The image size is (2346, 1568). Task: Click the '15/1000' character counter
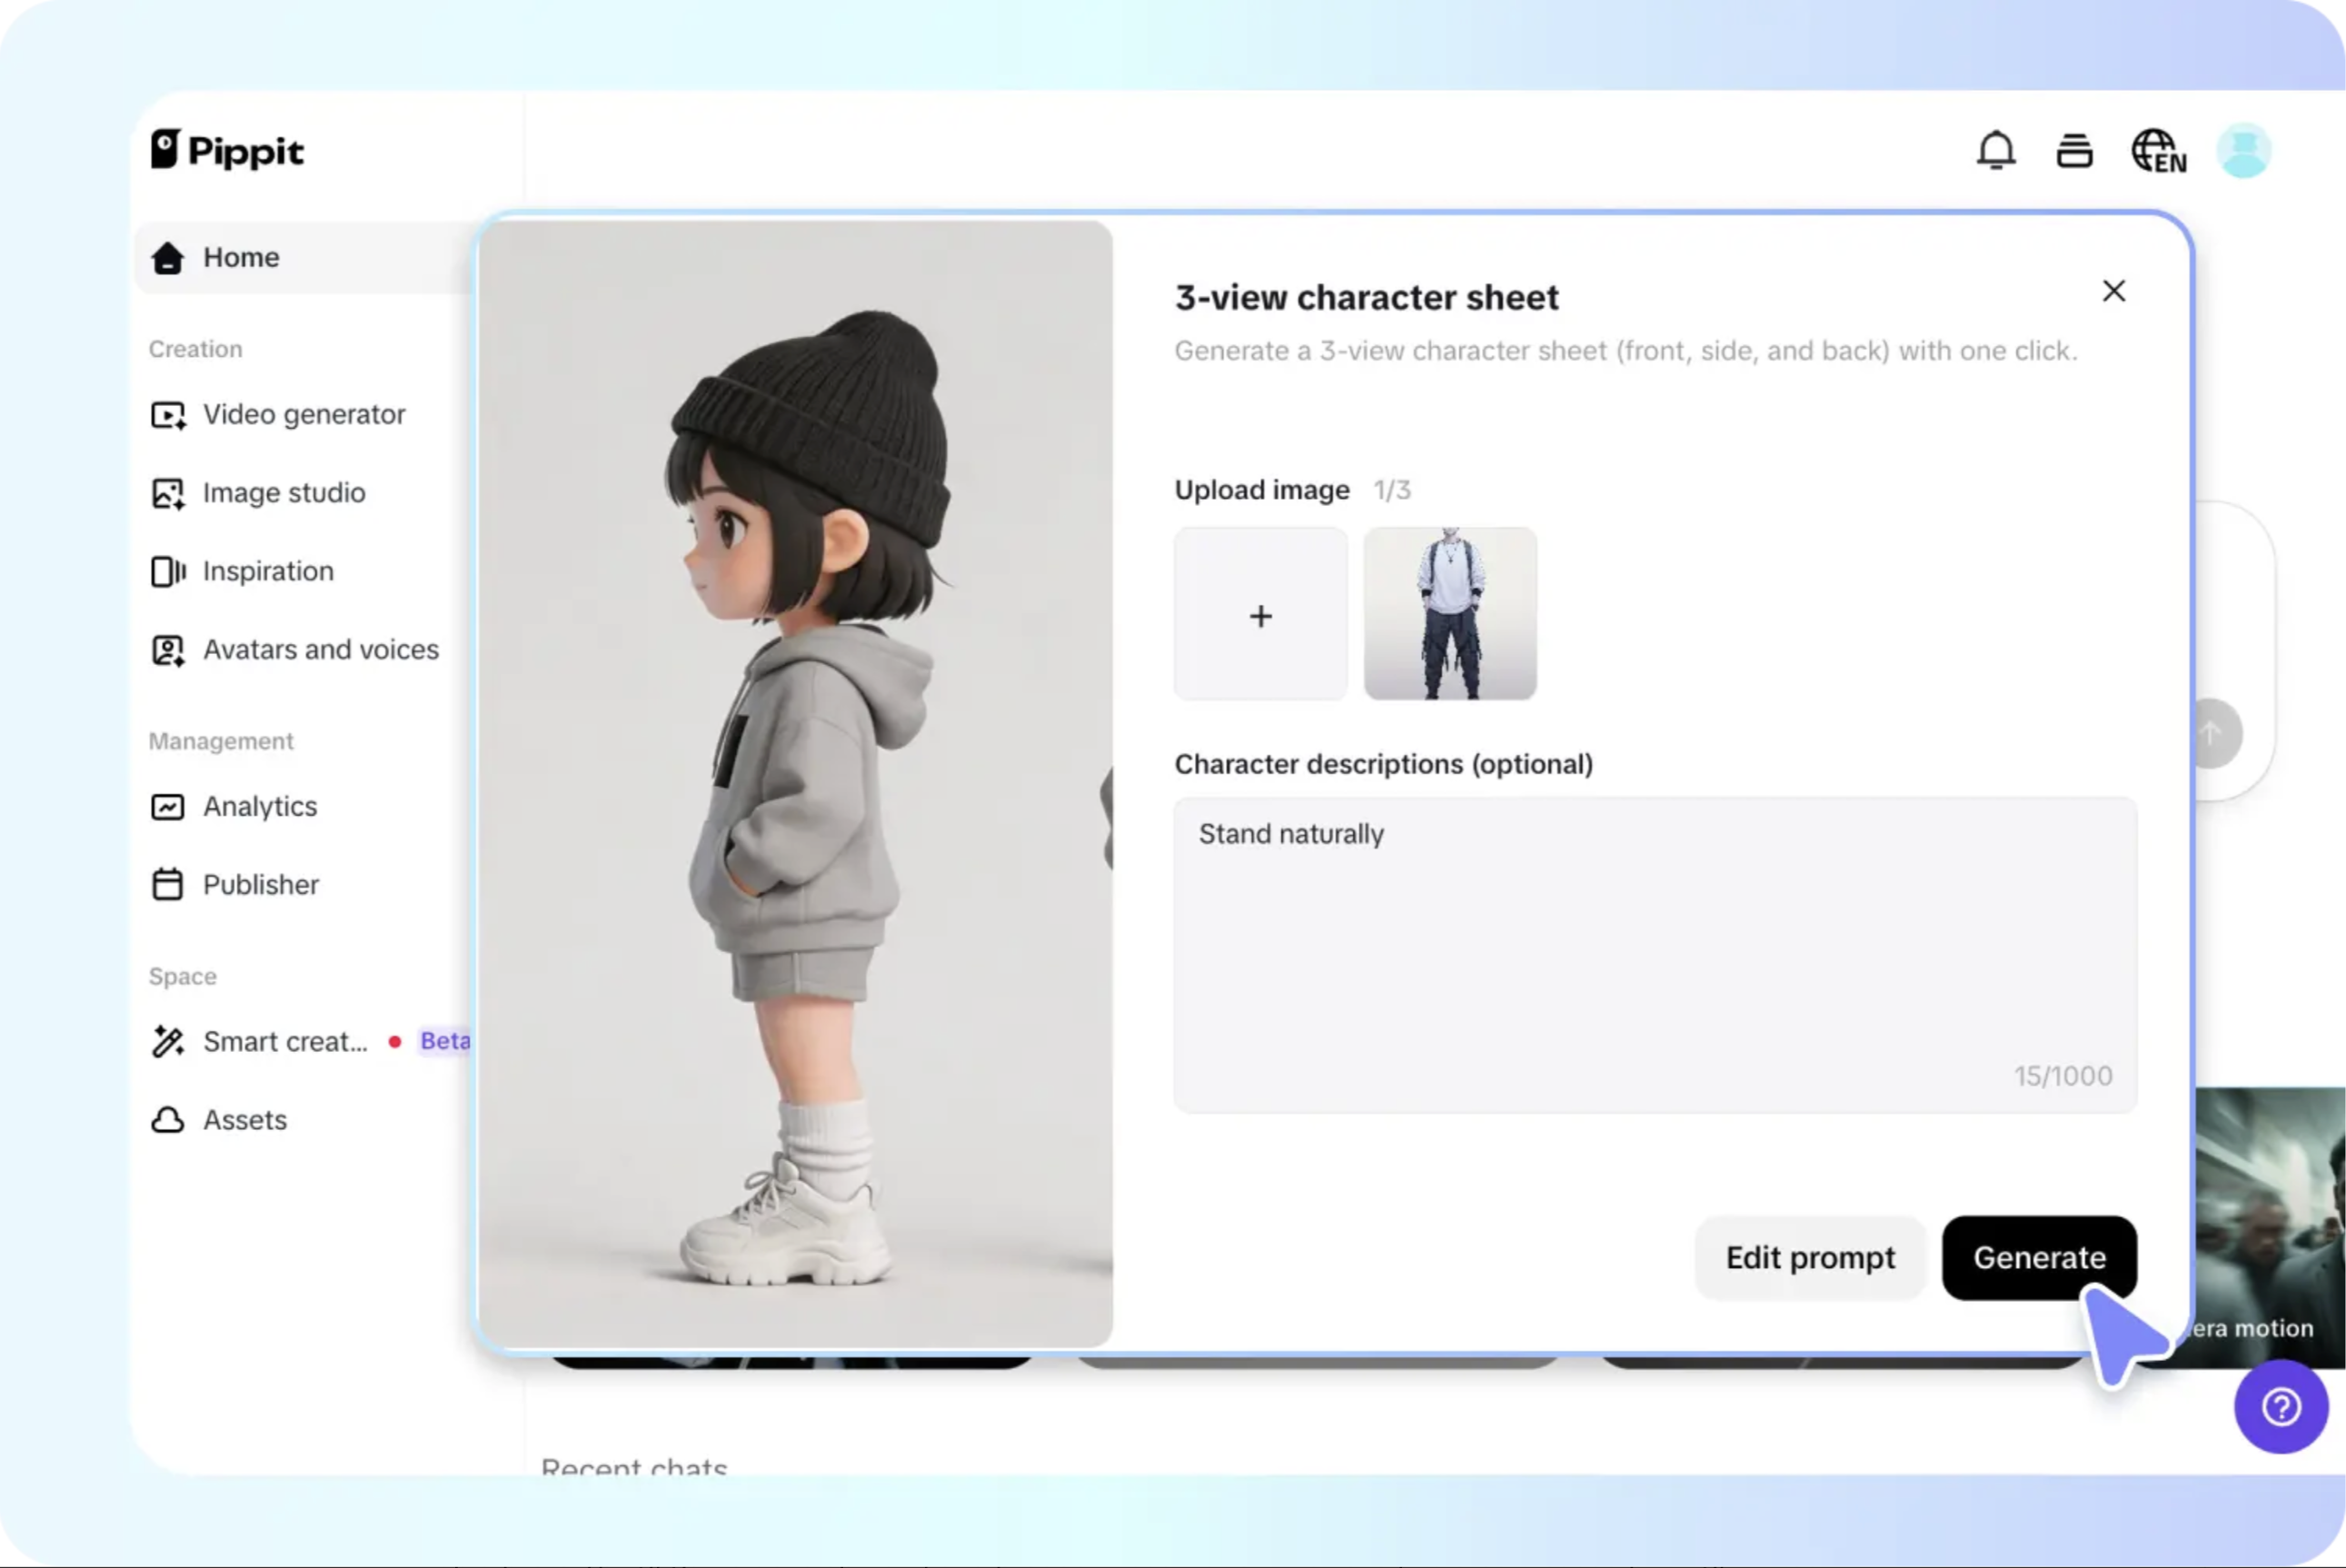point(2063,1076)
